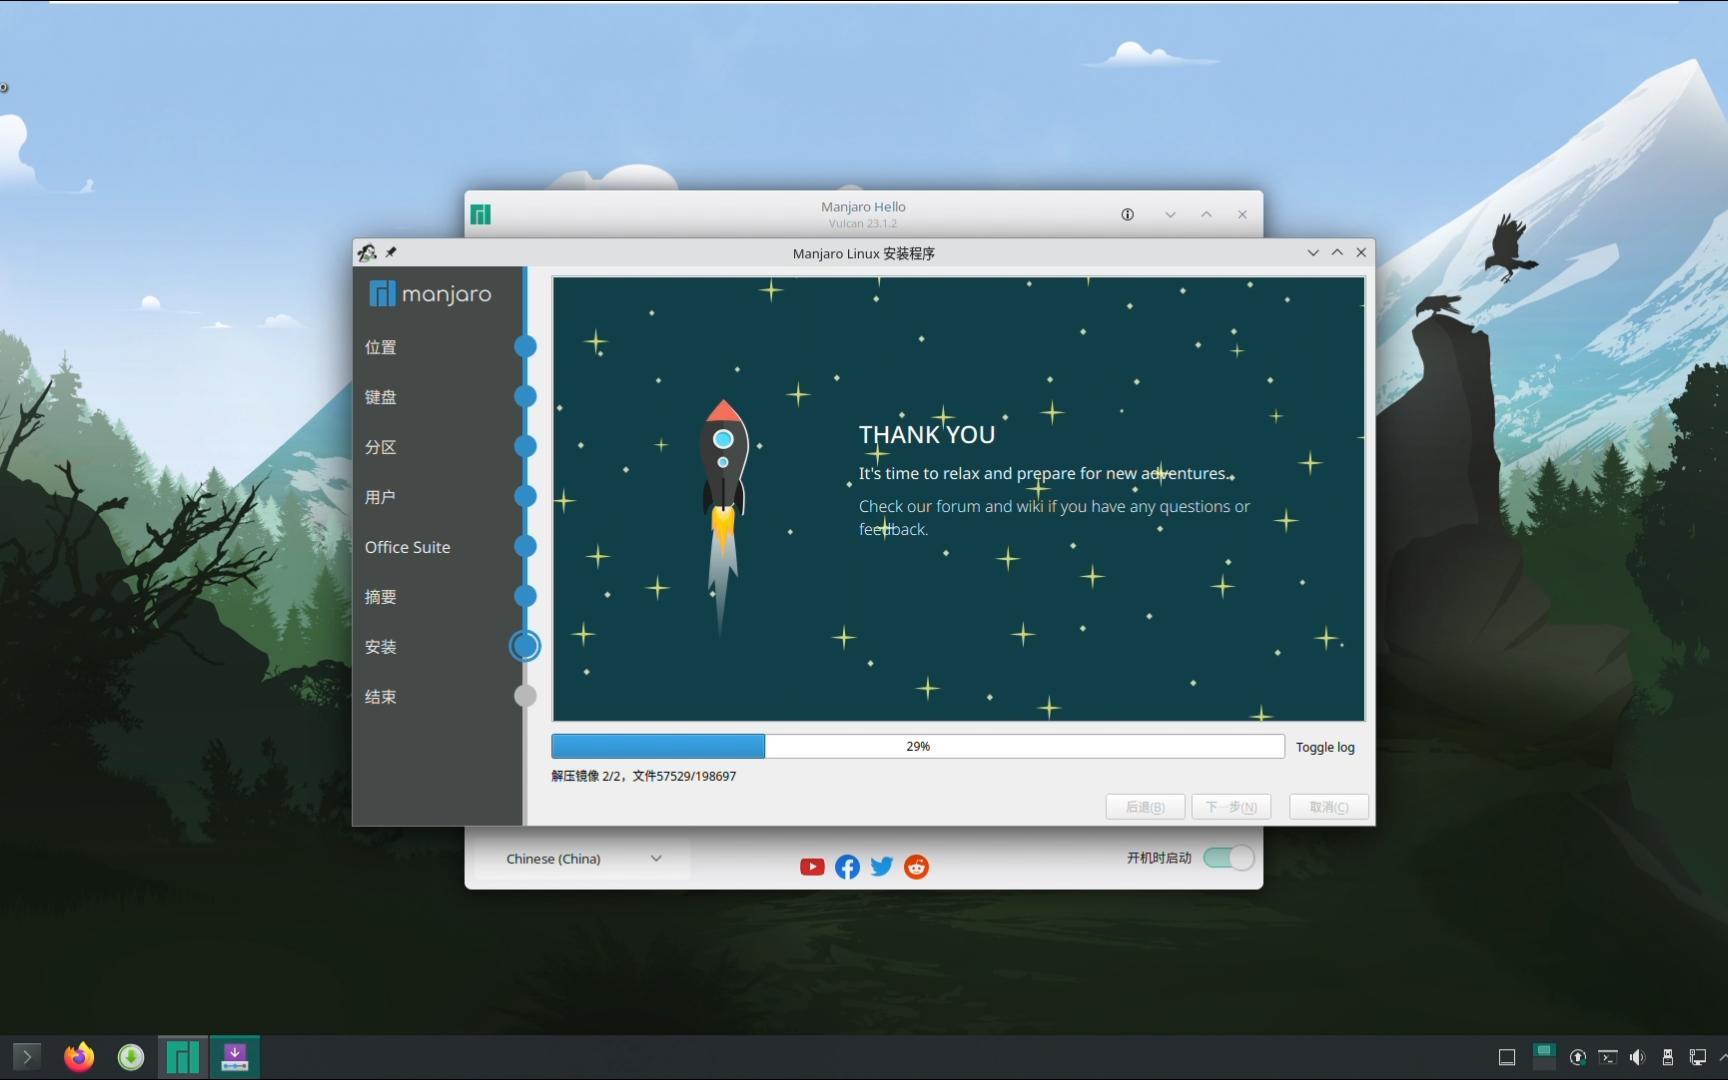Screen dimensions: 1728x1080
Task: Click the Reddit icon in Manjaro Hello
Action: [x=915, y=867]
